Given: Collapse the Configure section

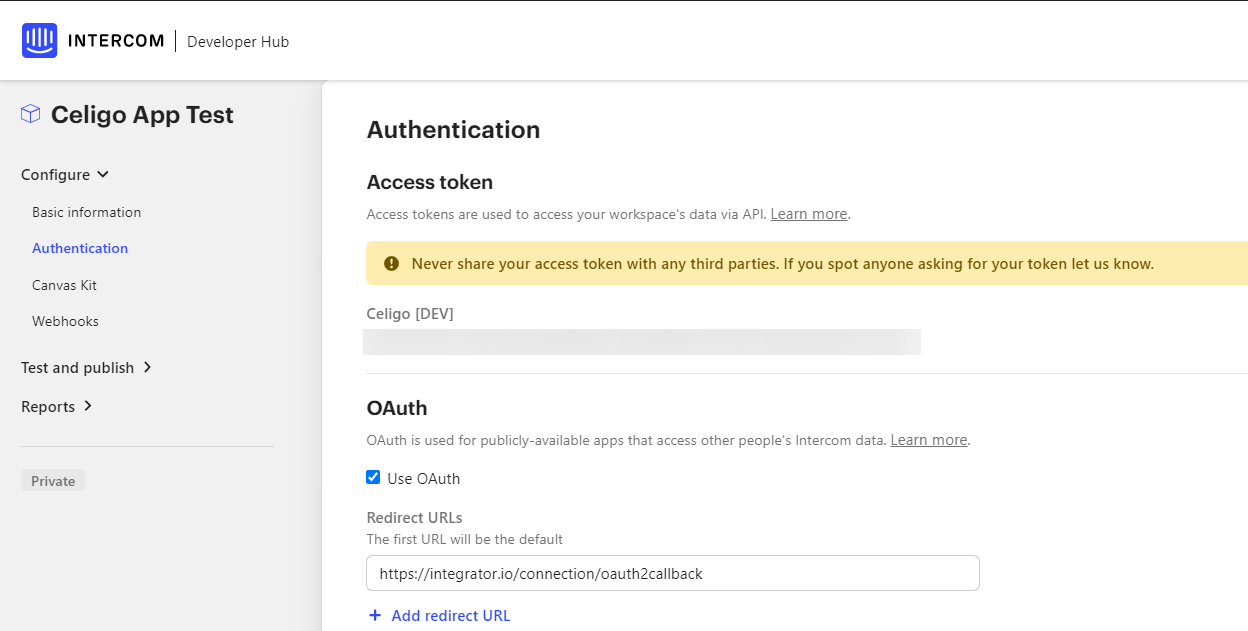Looking at the screenshot, I should coord(65,174).
